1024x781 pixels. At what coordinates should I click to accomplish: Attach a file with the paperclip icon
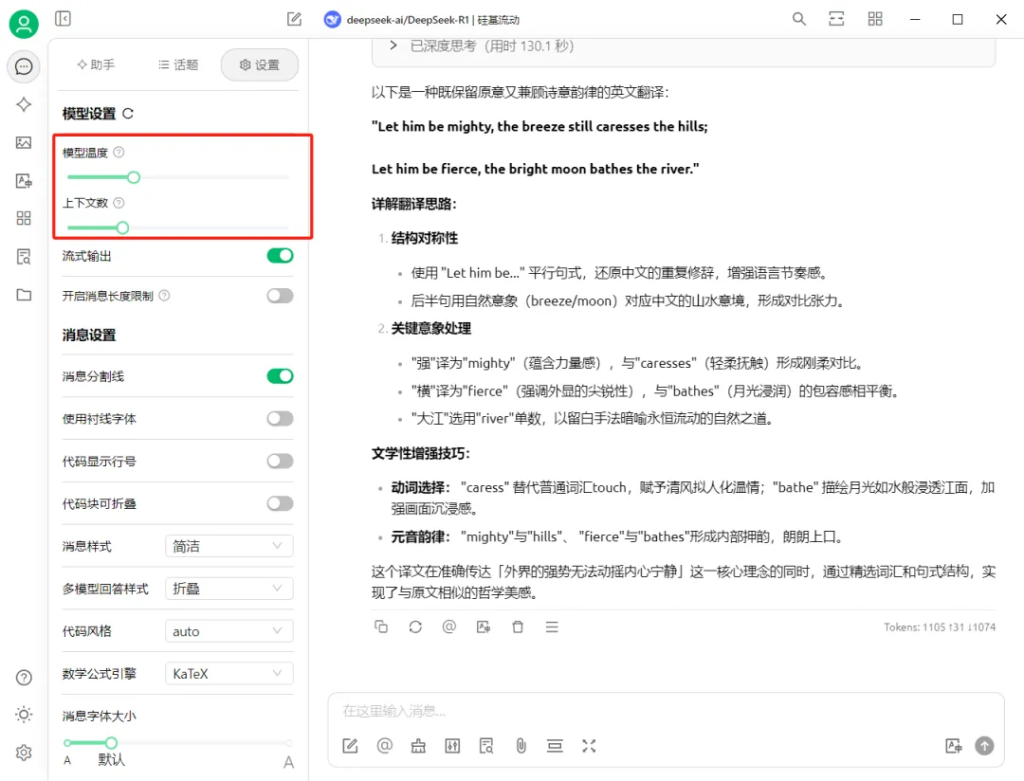click(520, 745)
